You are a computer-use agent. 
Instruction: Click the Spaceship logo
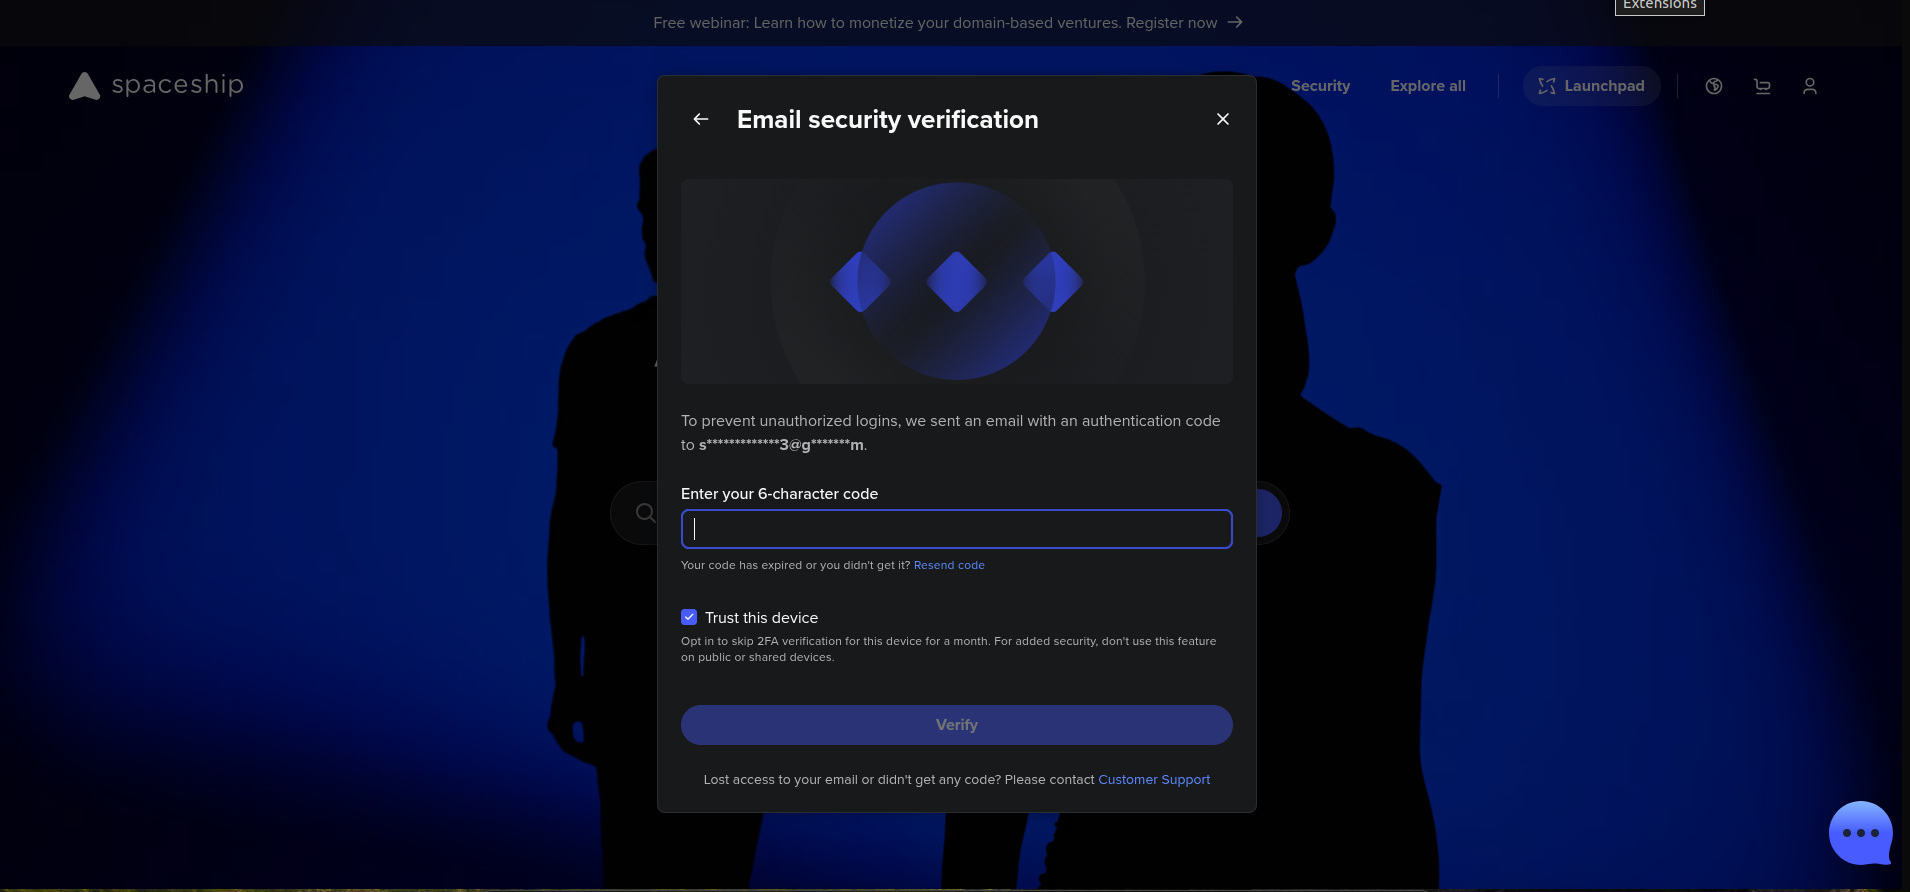[157, 86]
